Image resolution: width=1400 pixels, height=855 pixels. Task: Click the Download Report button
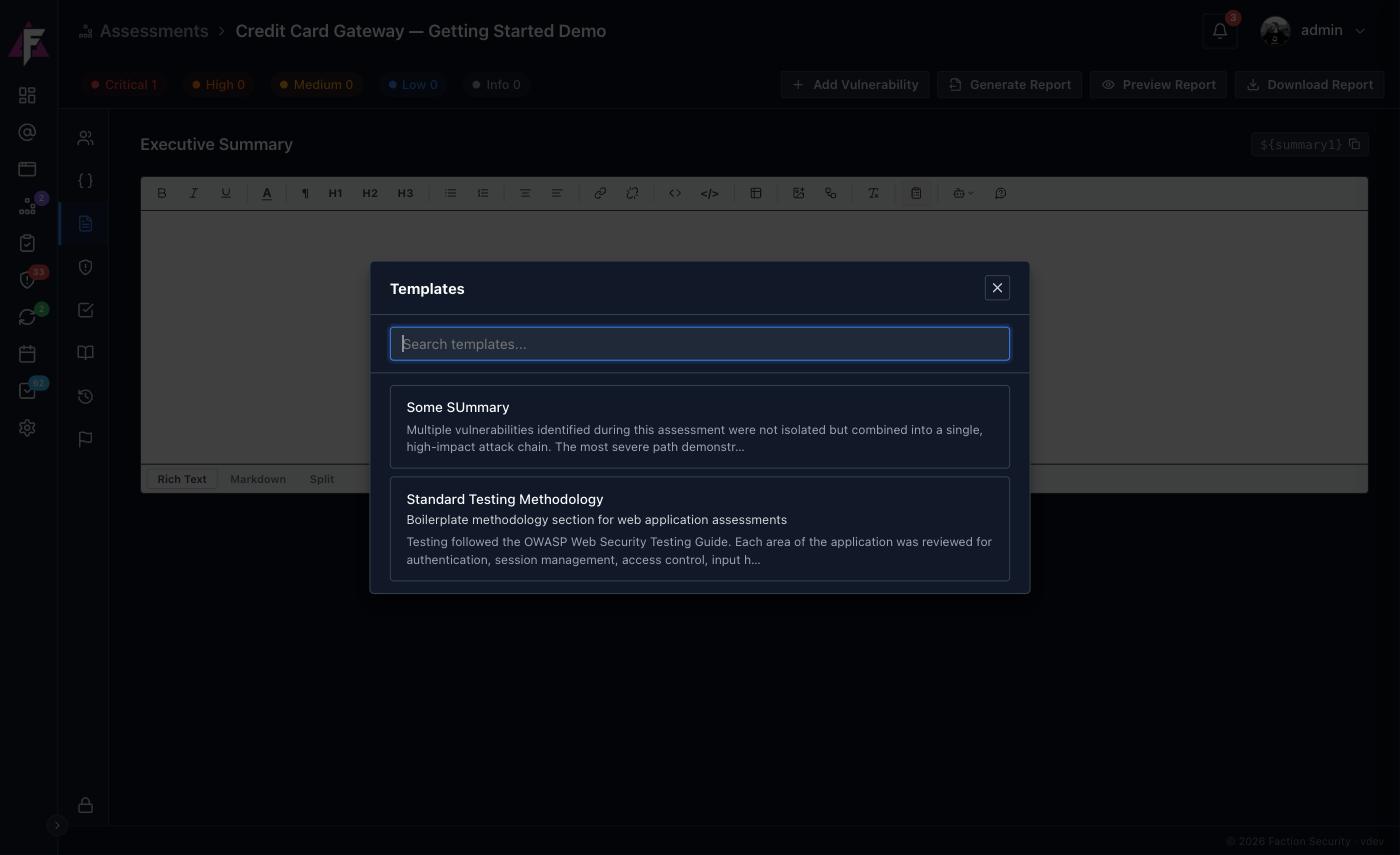pyautogui.click(x=1309, y=85)
